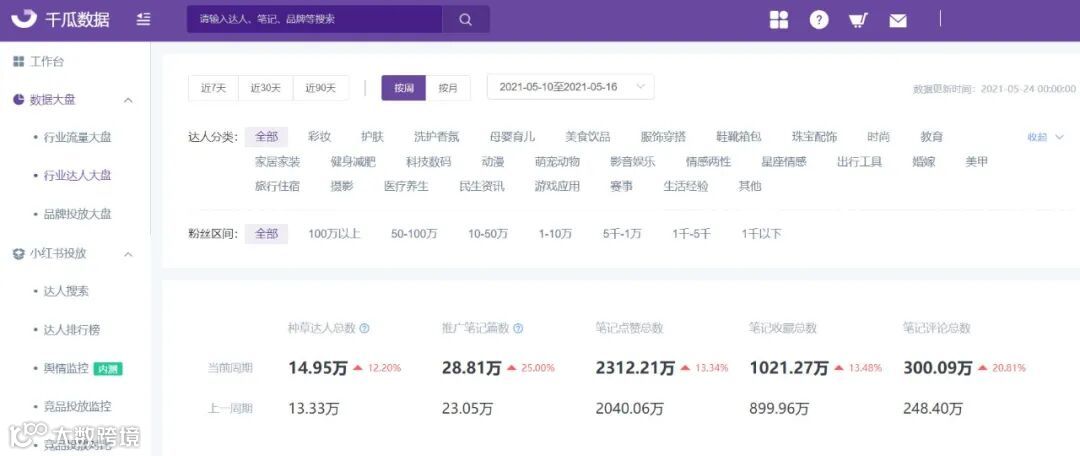Filter by 美食饮品 category

588,137
